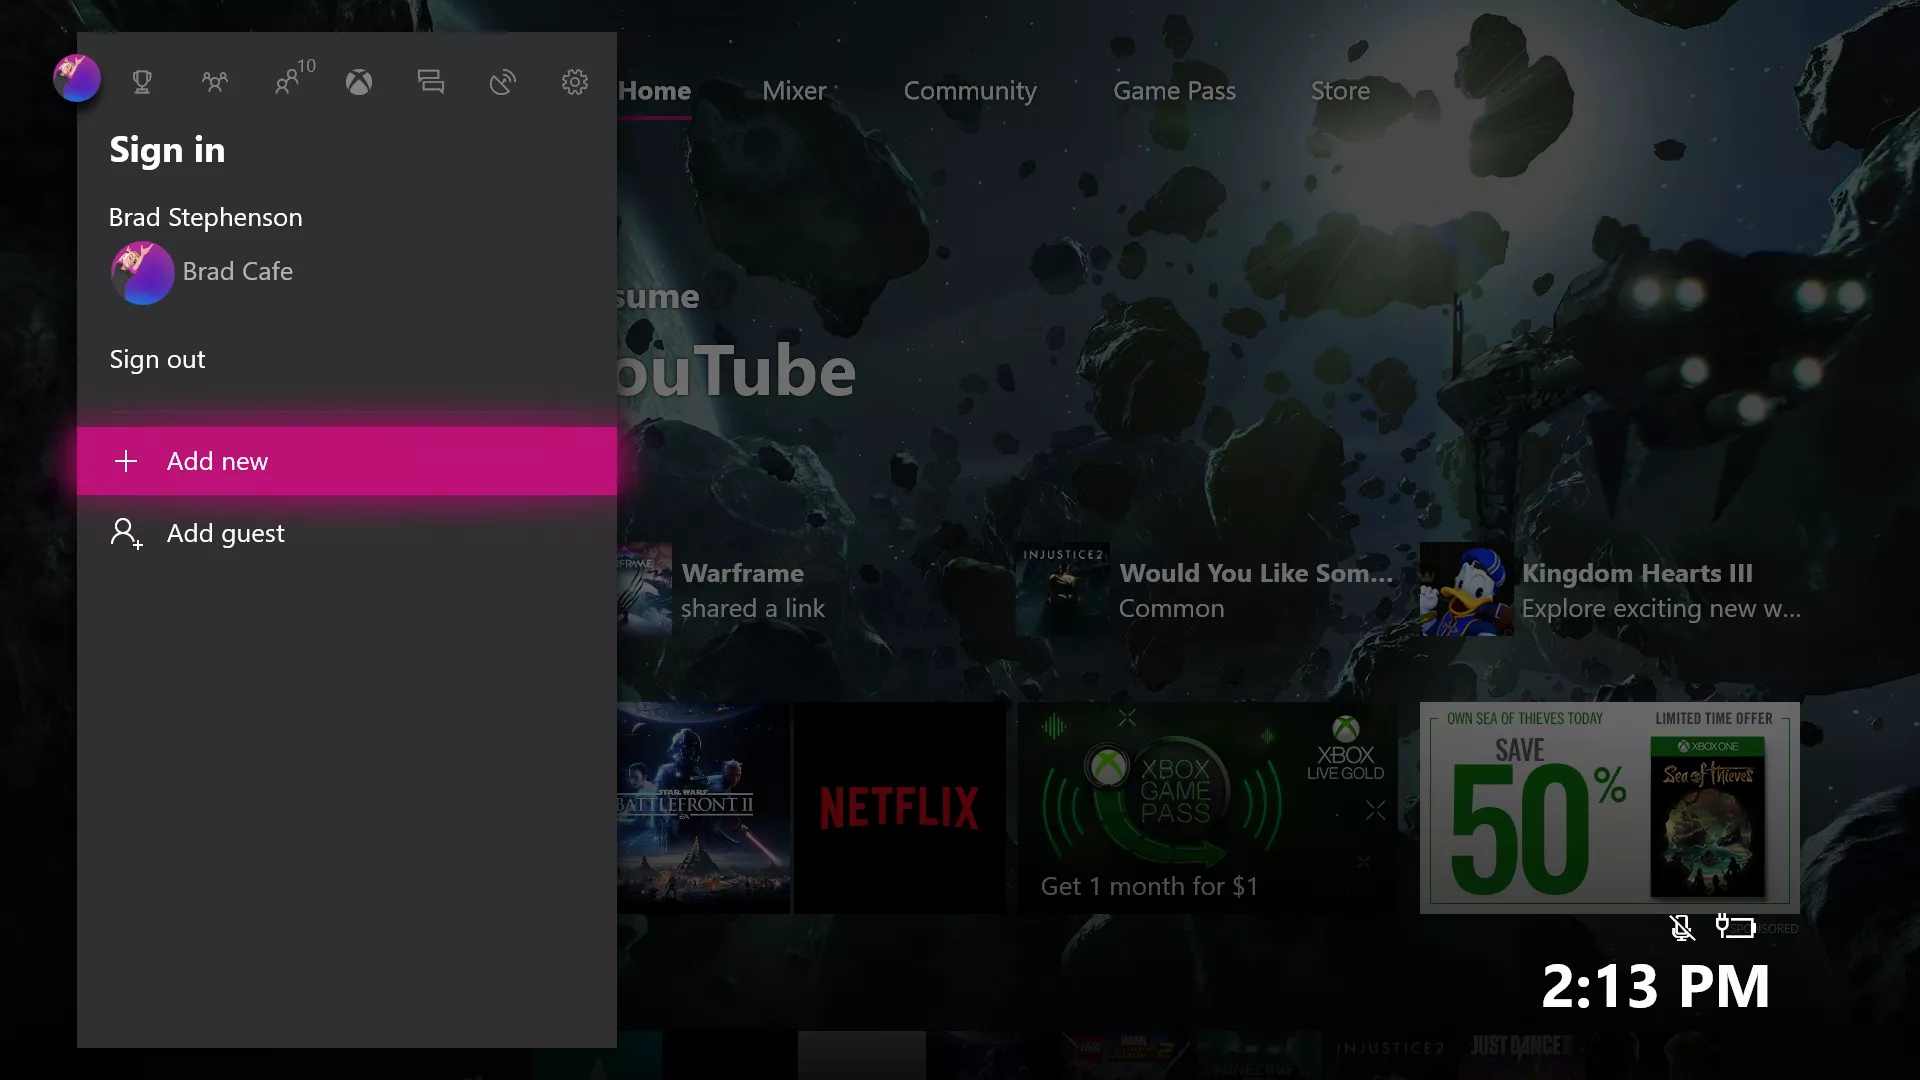Click the Brad Stephenson account name
This screenshot has height=1080, width=1920.
205,217
